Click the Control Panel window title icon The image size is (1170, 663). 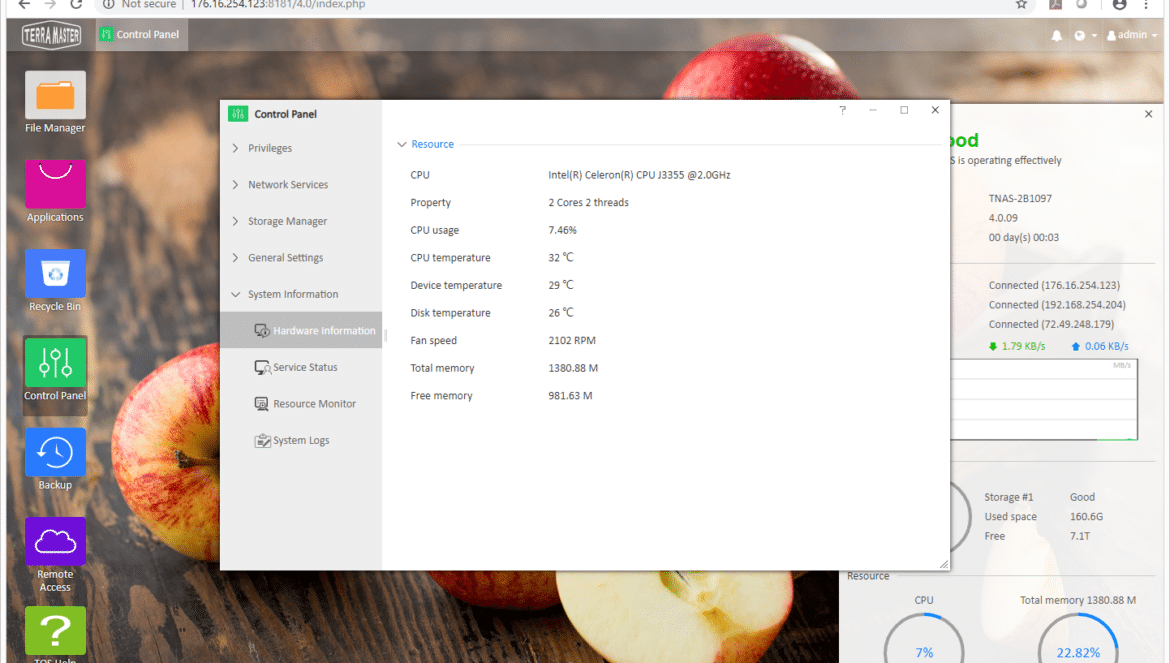[x=238, y=114]
